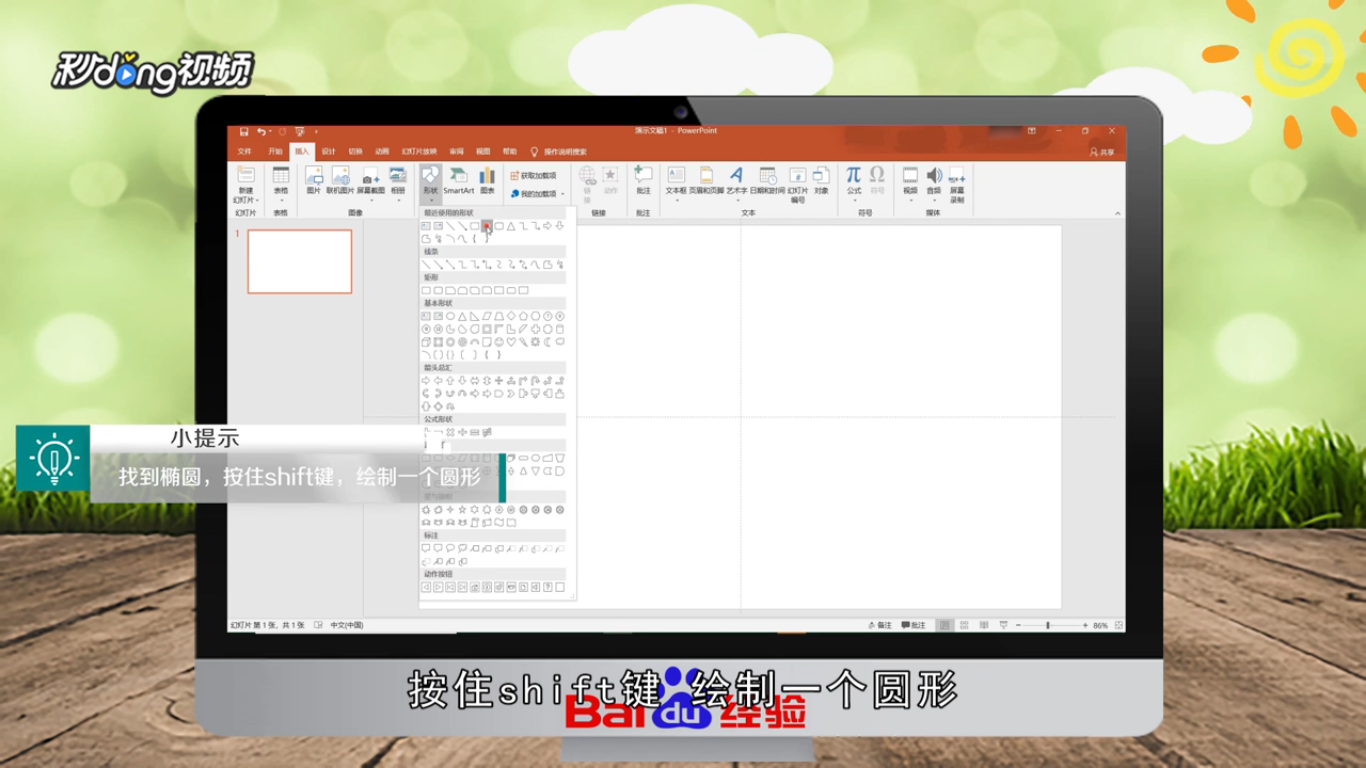Click the 新建幻灯片 (New Slide) icon
Screen dimensions: 1366x768
coord(245,175)
